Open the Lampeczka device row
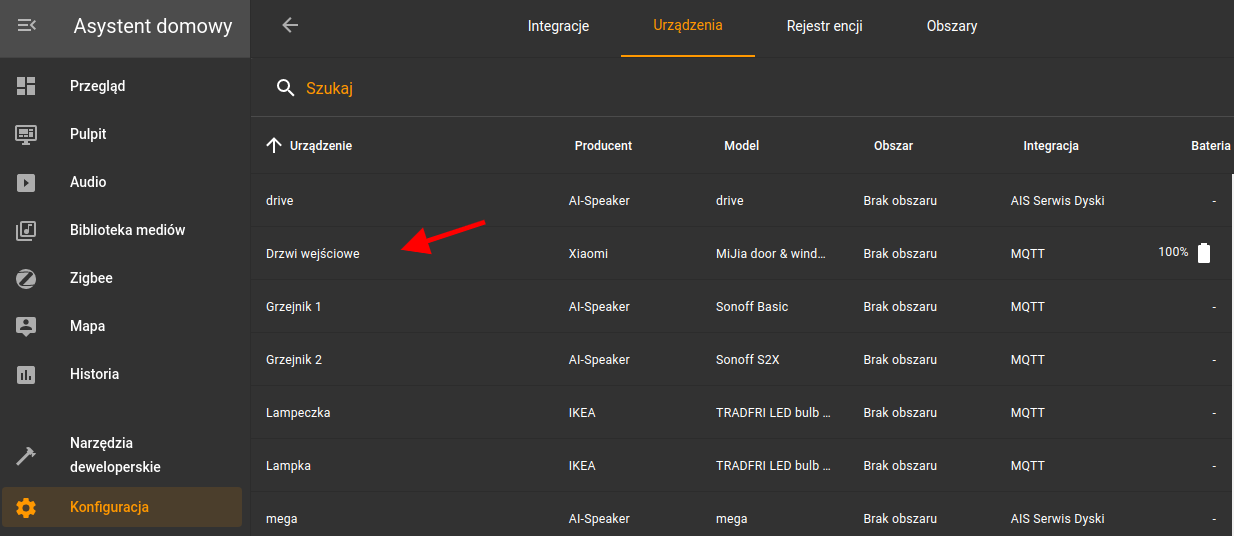The width and height of the screenshot is (1234, 536). [298, 413]
